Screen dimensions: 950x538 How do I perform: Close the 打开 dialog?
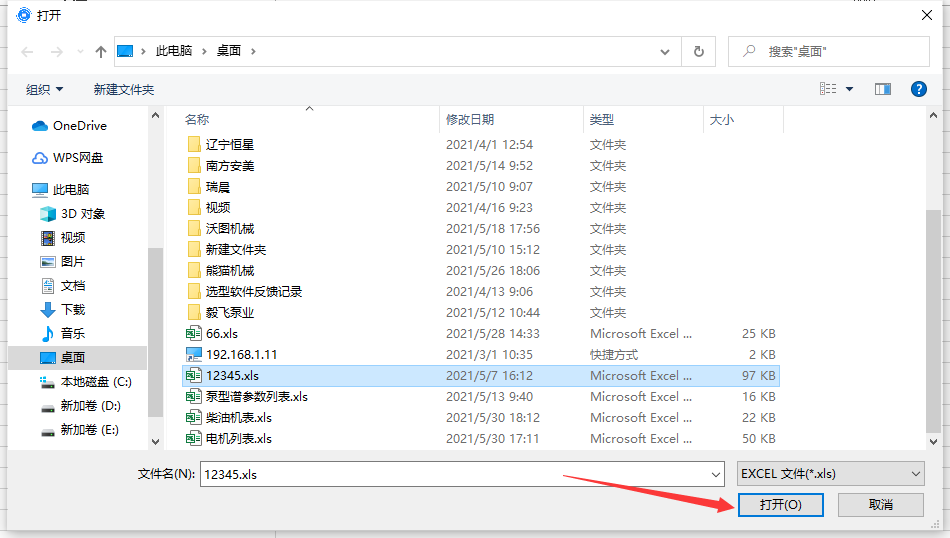click(927, 15)
